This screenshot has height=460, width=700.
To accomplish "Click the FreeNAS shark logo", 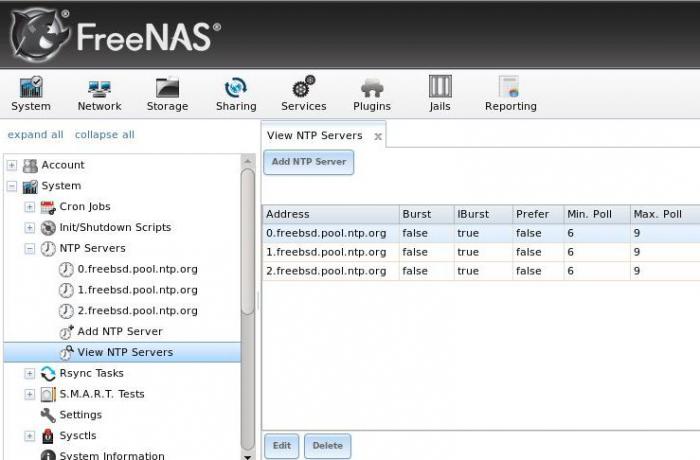I will coord(40,36).
